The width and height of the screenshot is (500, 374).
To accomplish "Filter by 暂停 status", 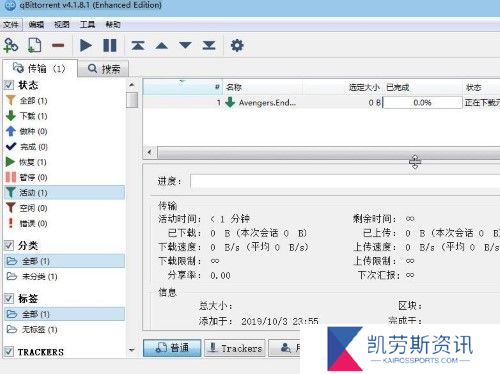I will 65,177.
